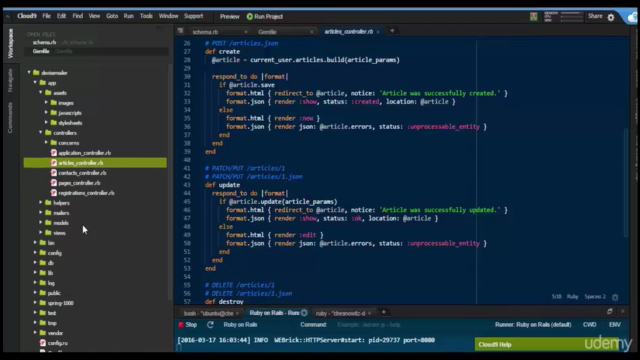Open the Support menu

(193, 16)
